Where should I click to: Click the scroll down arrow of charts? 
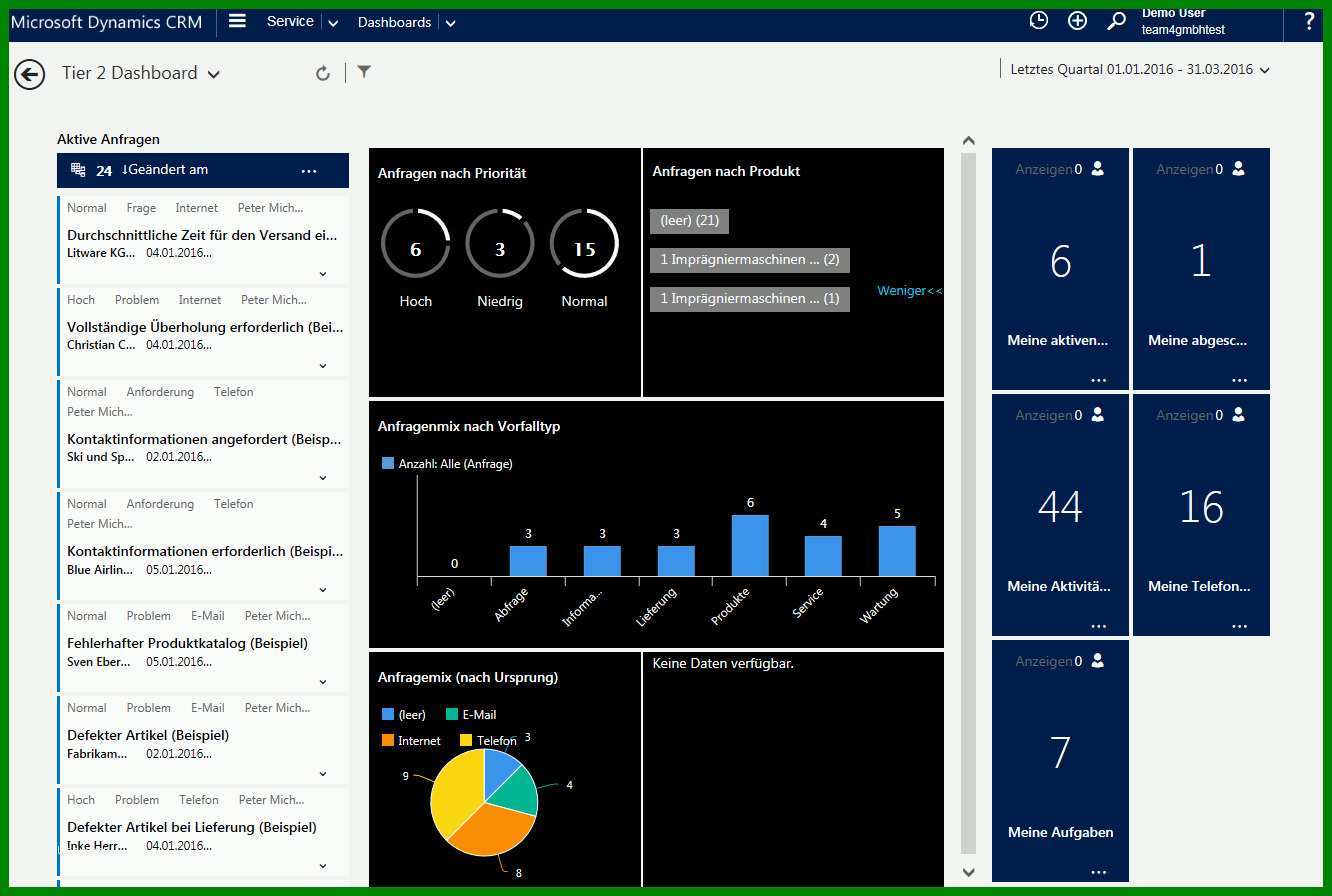(x=968, y=872)
